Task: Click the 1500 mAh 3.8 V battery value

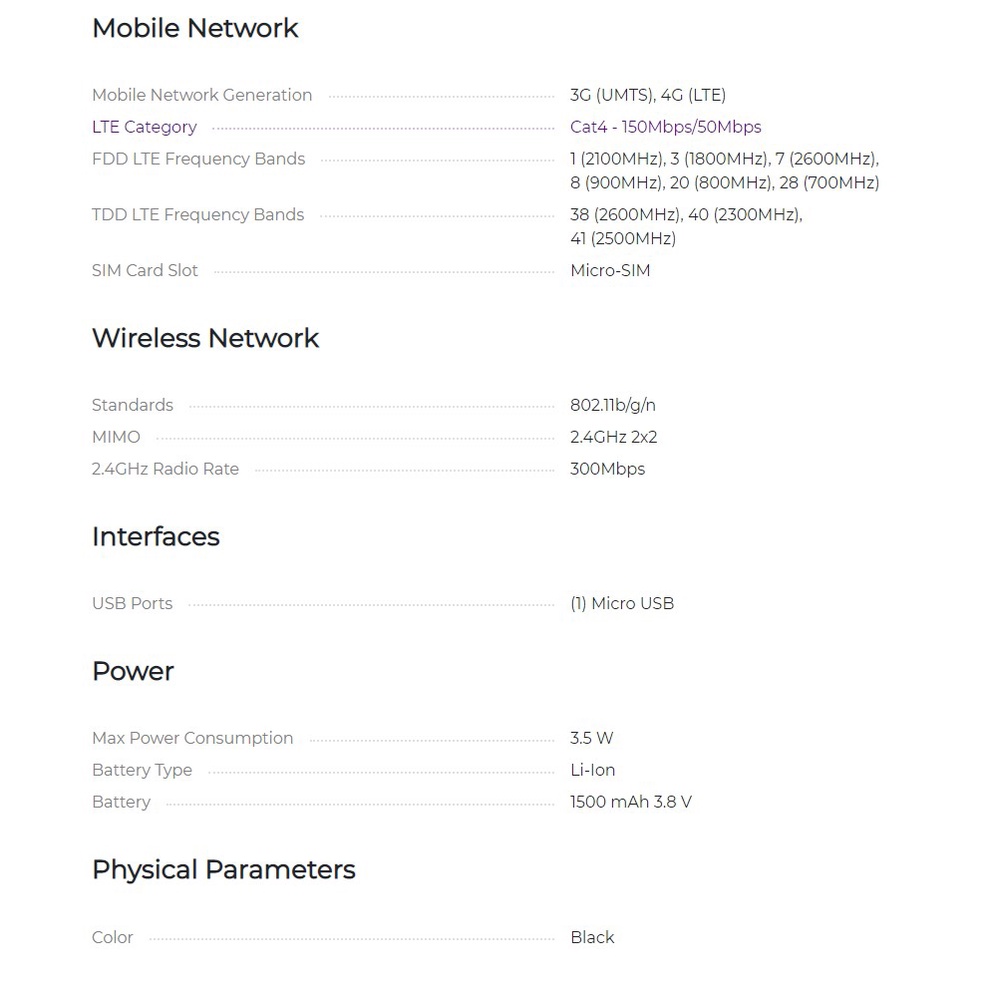Action: tap(631, 802)
